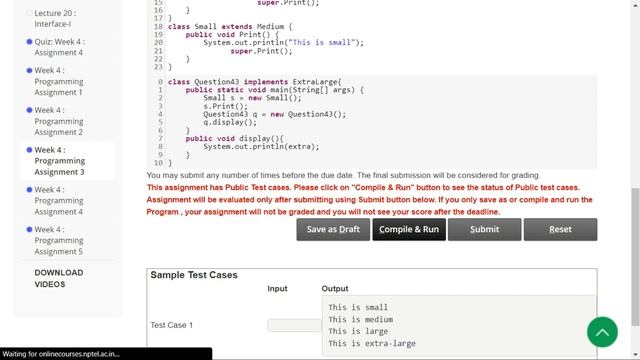The width and height of the screenshot is (640, 360).
Task: Click the scrollbar down arrow
Action: tap(636, 356)
